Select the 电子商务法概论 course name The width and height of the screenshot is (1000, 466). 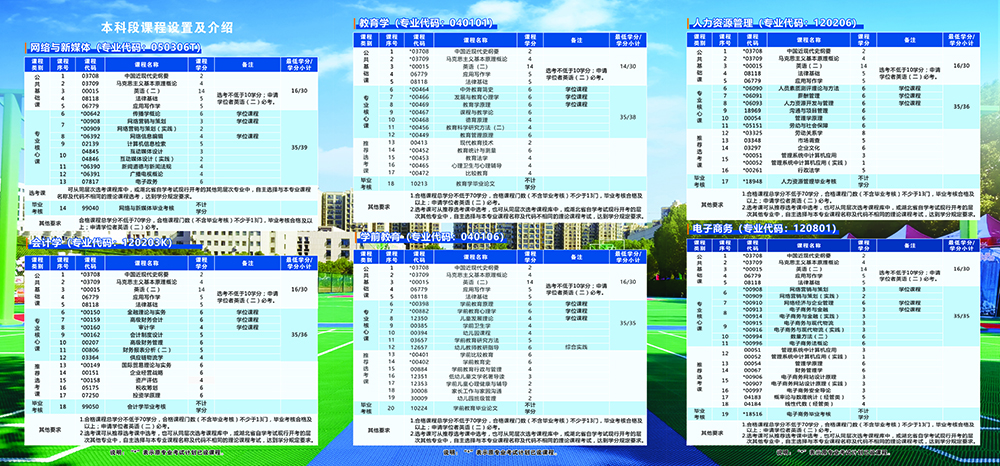[x=810, y=344]
